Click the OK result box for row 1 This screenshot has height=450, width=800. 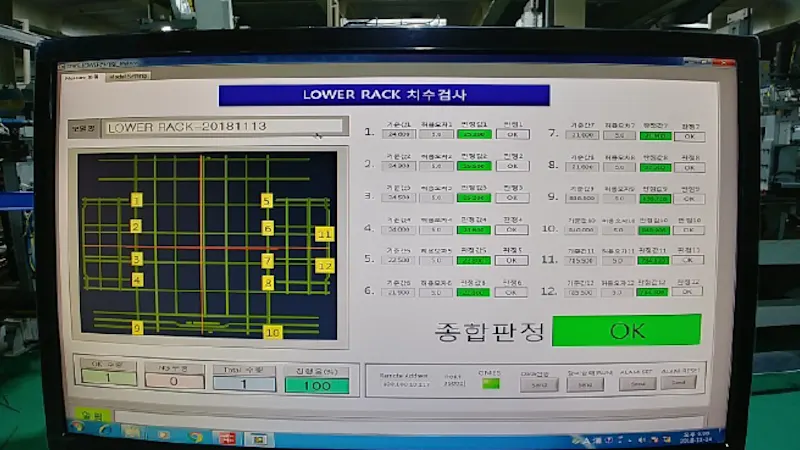[x=512, y=135]
